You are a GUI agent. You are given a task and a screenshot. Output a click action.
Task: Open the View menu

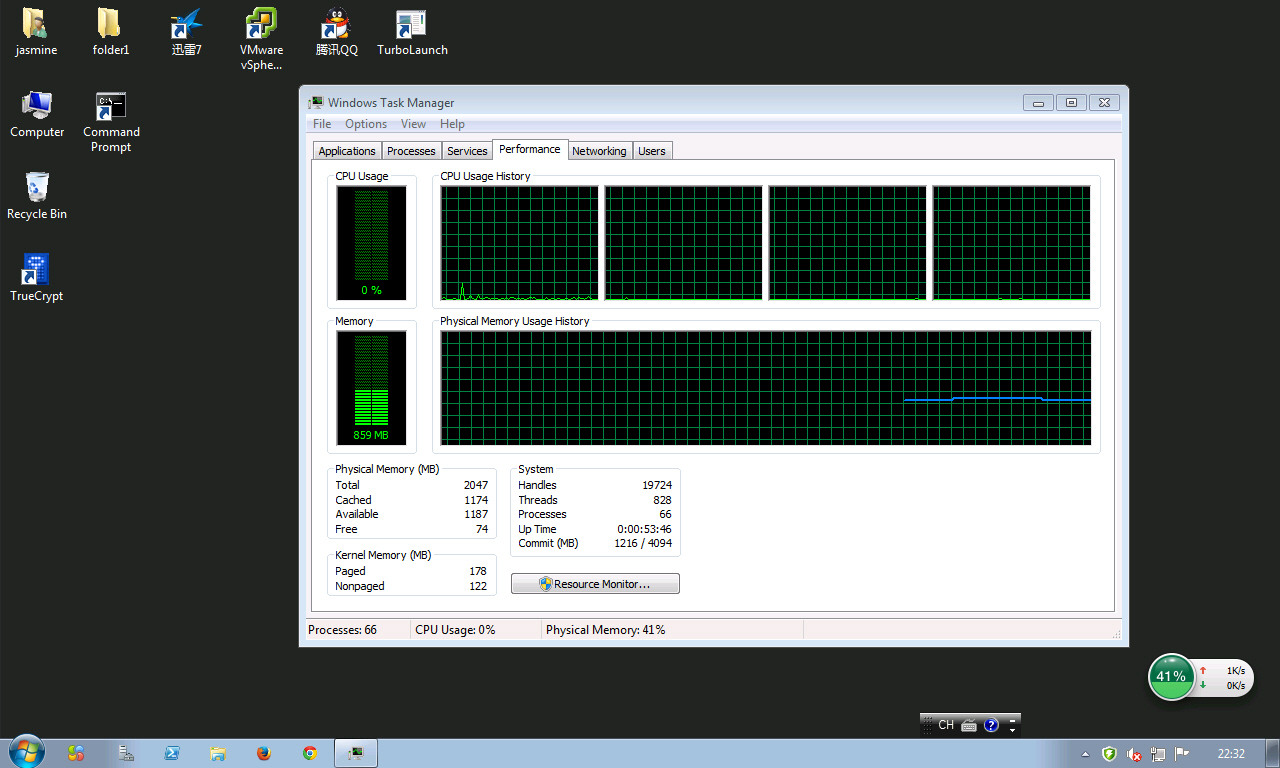pos(413,124)
